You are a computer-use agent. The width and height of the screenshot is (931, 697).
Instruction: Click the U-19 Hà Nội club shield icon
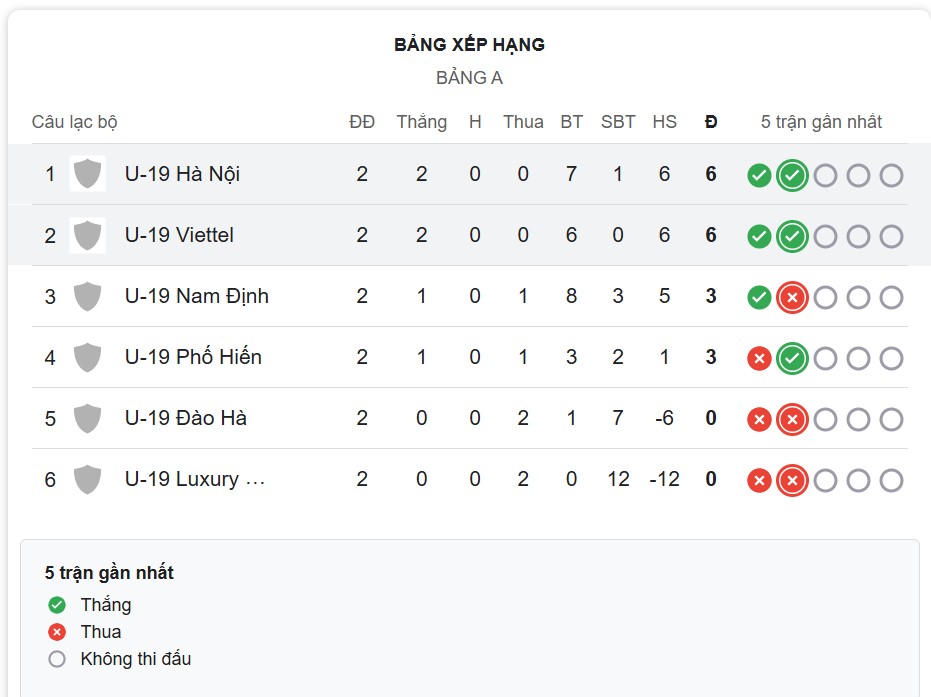point(87,173)
